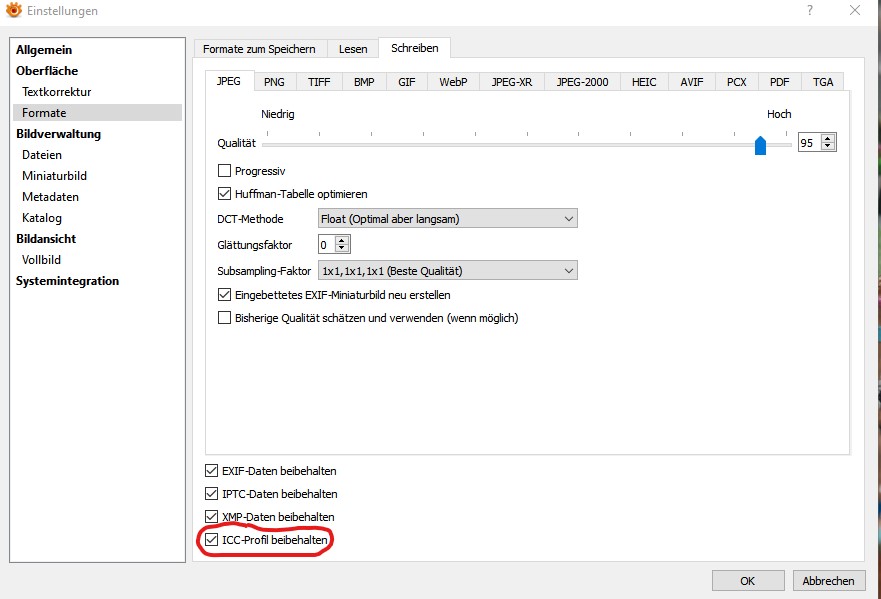Enable the Progressiv checkbox
This screenshot has height=599, width=881.
point(225,171)
